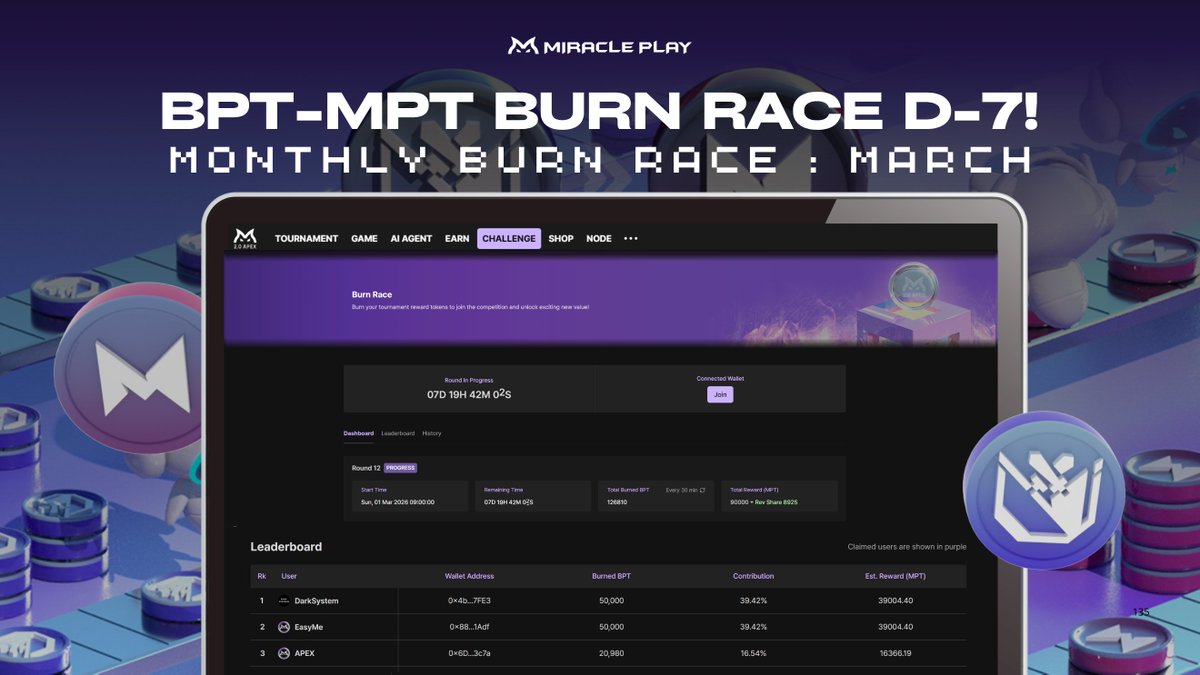Switch to the Leaderboard tab
The height and width of the screenshot is (675, 1200).
[398, 433]
